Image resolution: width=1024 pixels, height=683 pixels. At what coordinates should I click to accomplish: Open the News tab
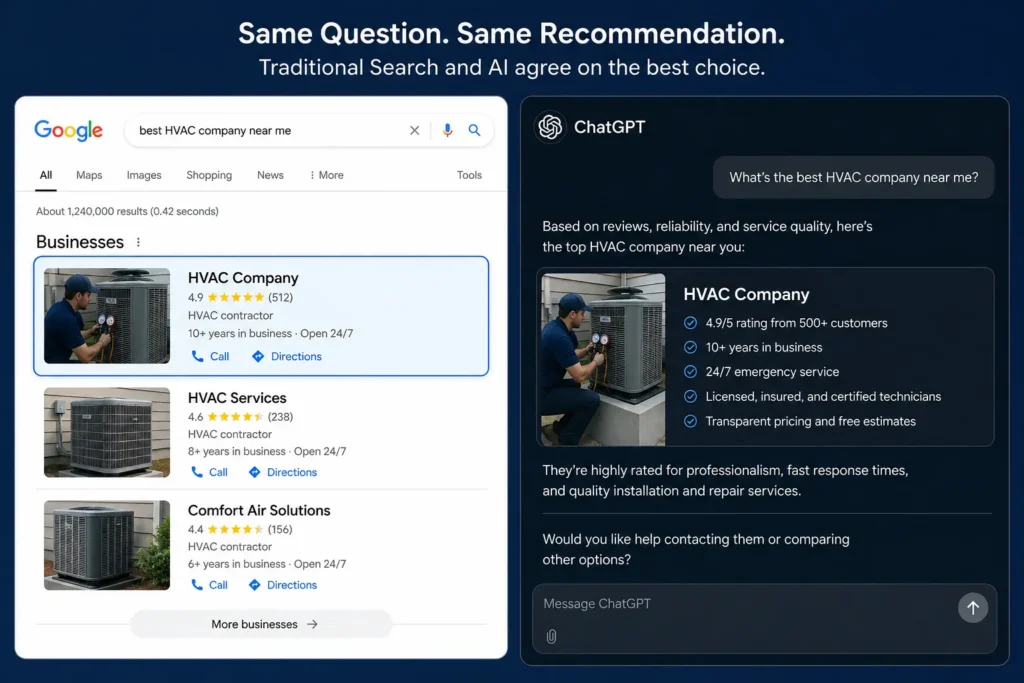(270, 175)
